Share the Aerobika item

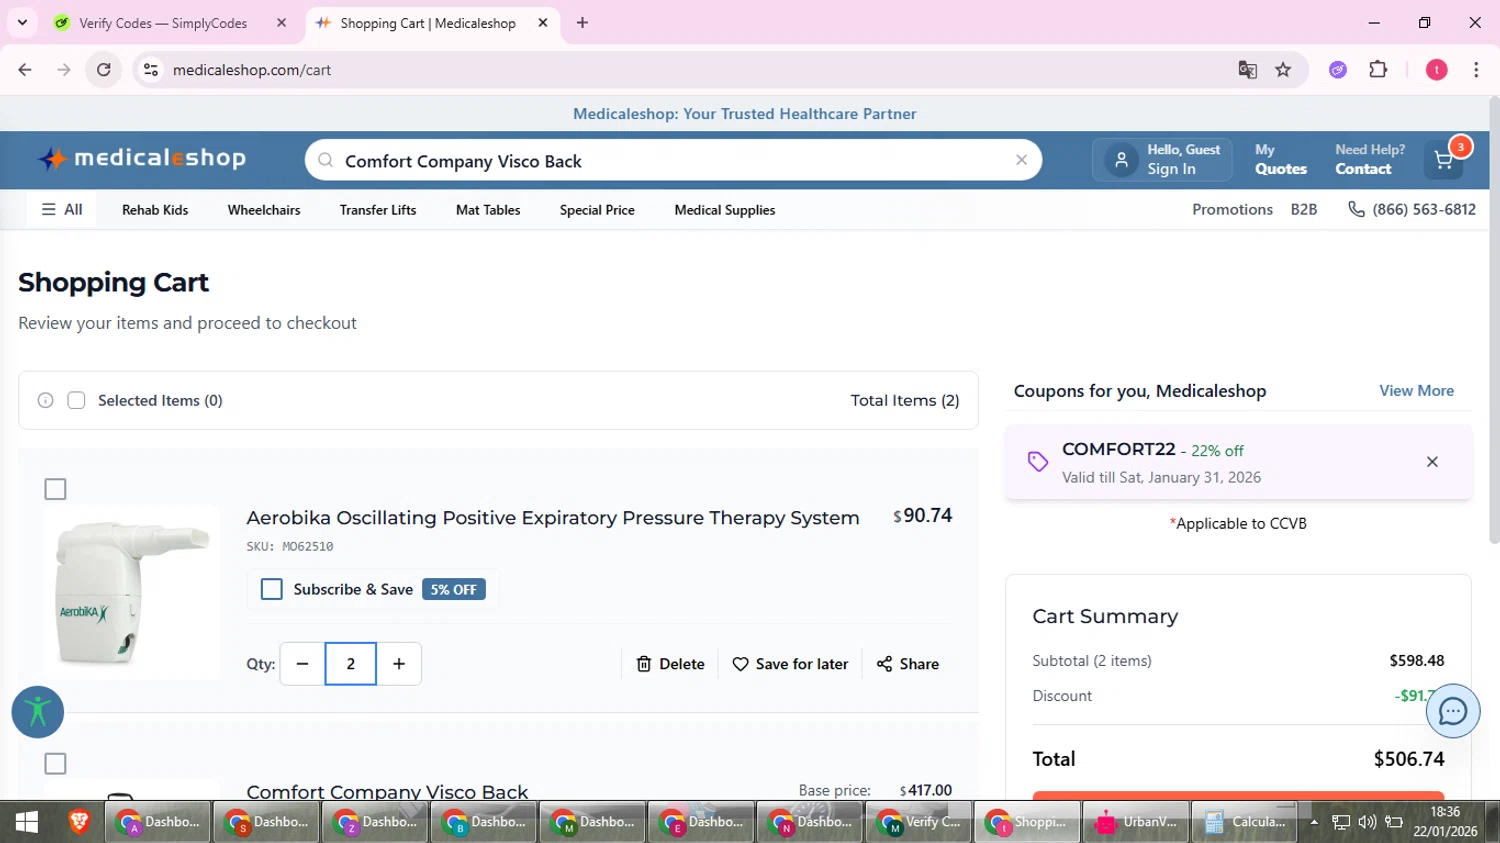pos(908,664)
